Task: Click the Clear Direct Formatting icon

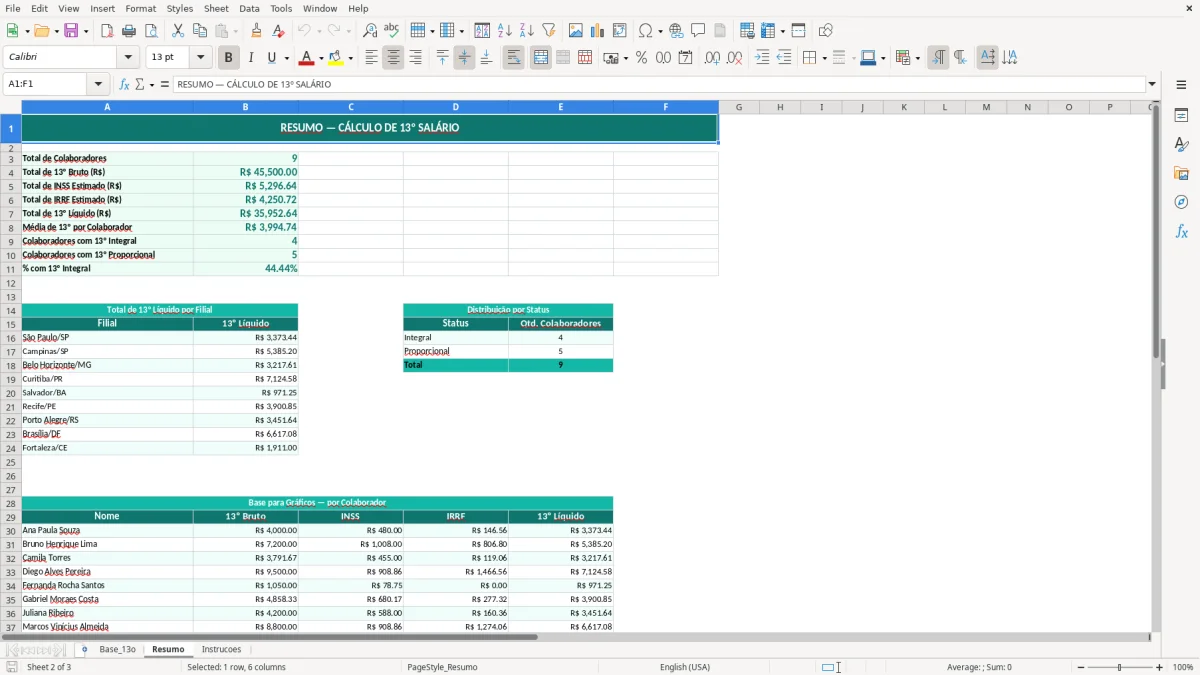Action: coord(278,31)
